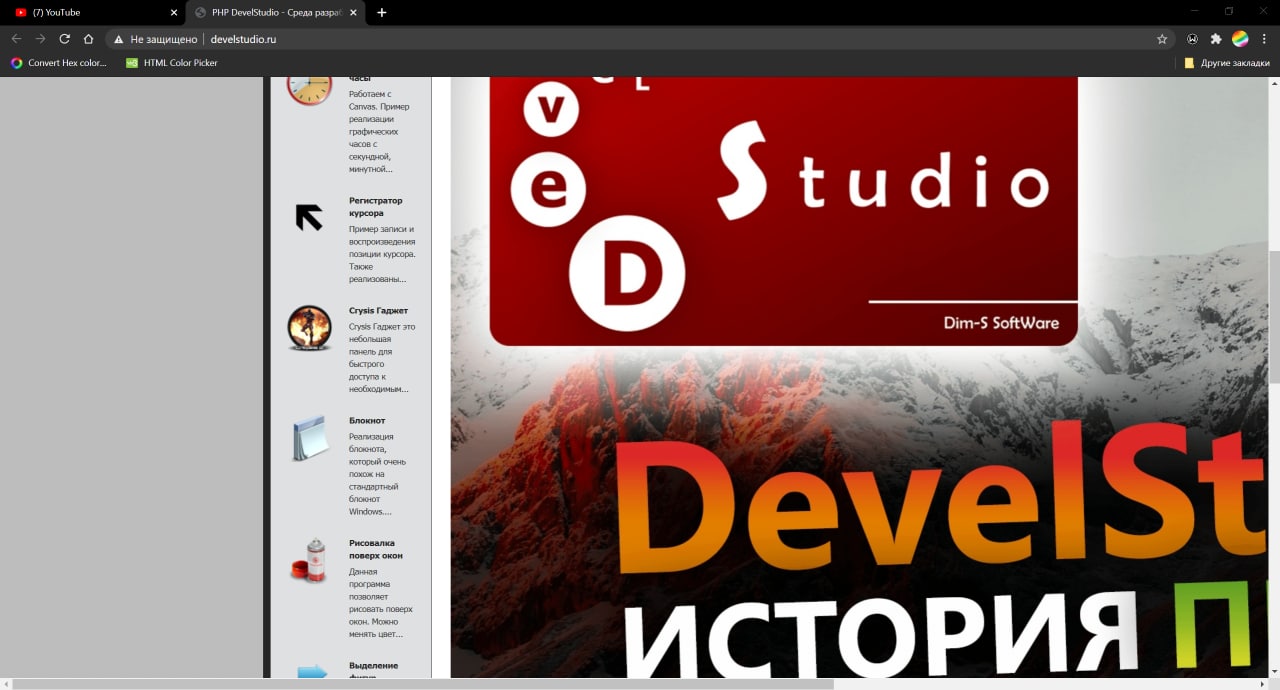
Task: Open the Chrome profile avatar
Action: click(x=1240, y=39)
